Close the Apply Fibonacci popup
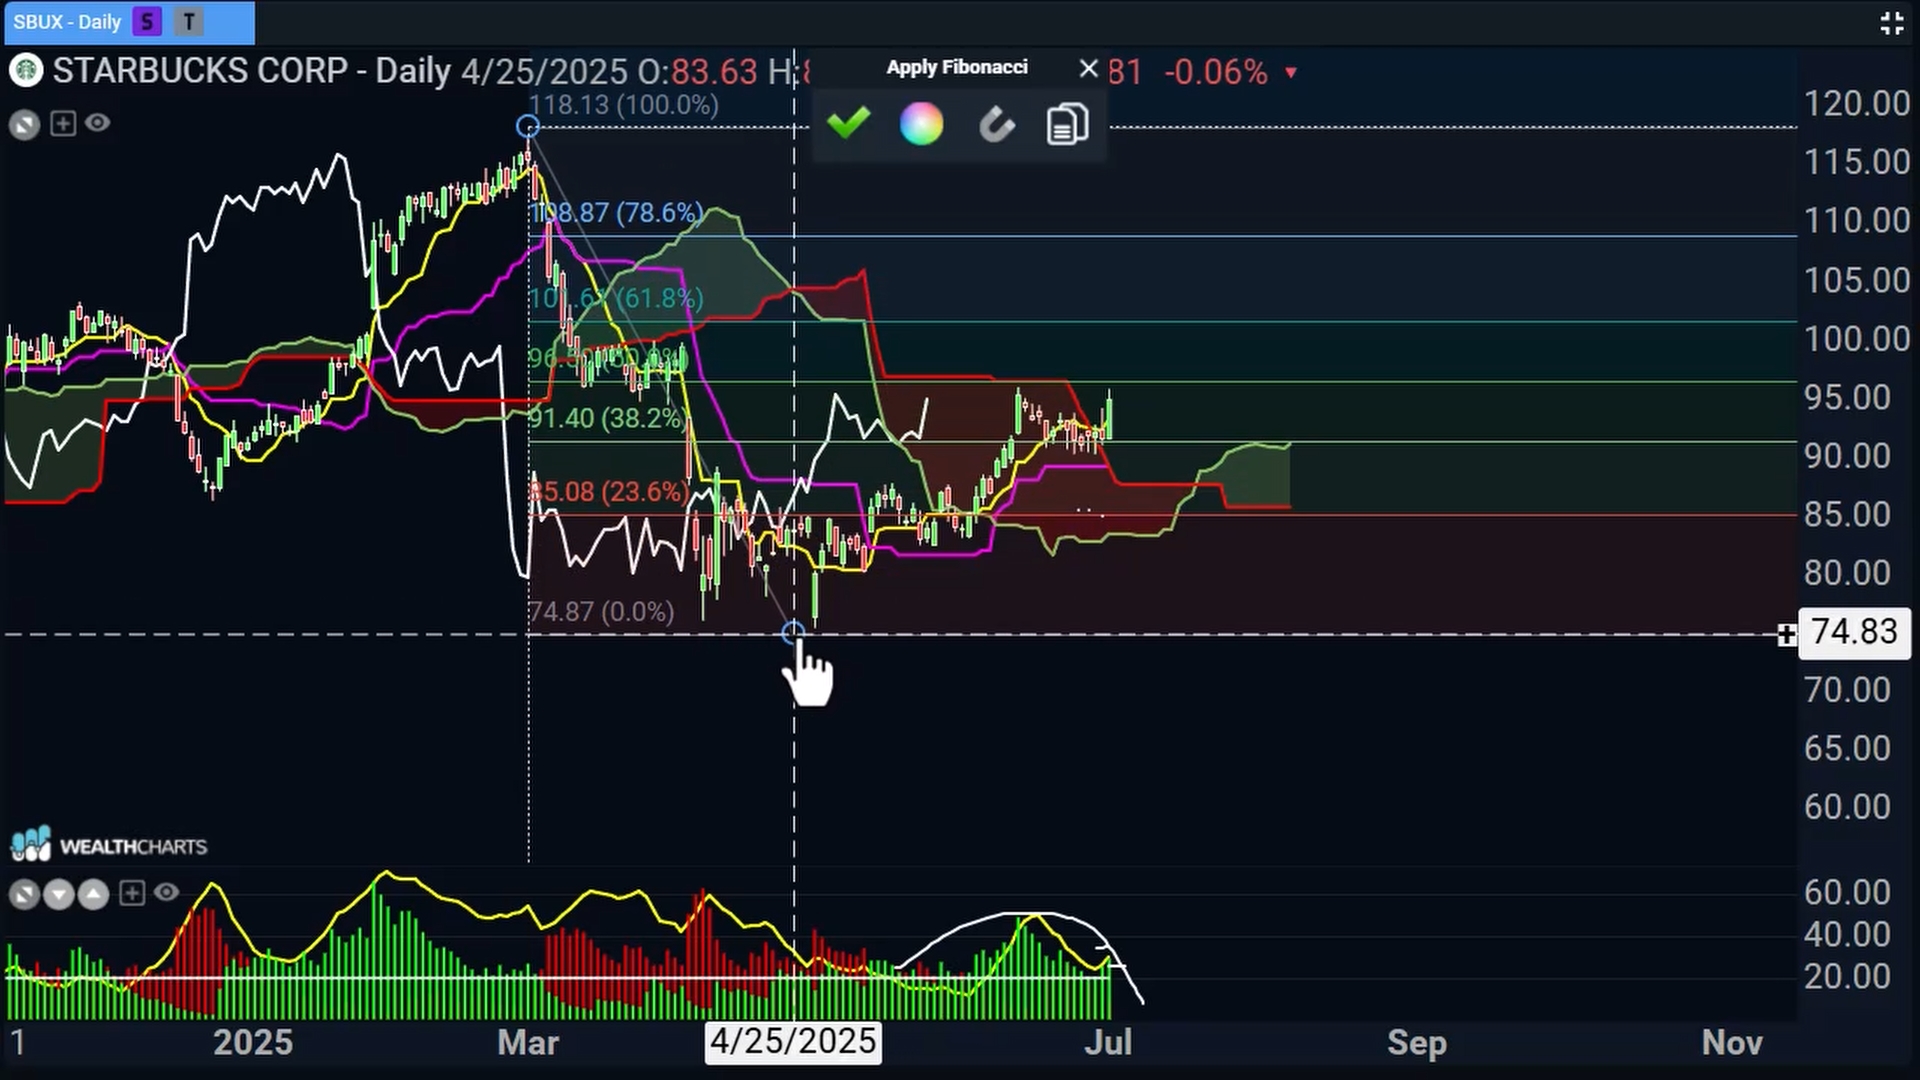The width and height of the screenshot is (1920, 1080). click(1089, 68)
